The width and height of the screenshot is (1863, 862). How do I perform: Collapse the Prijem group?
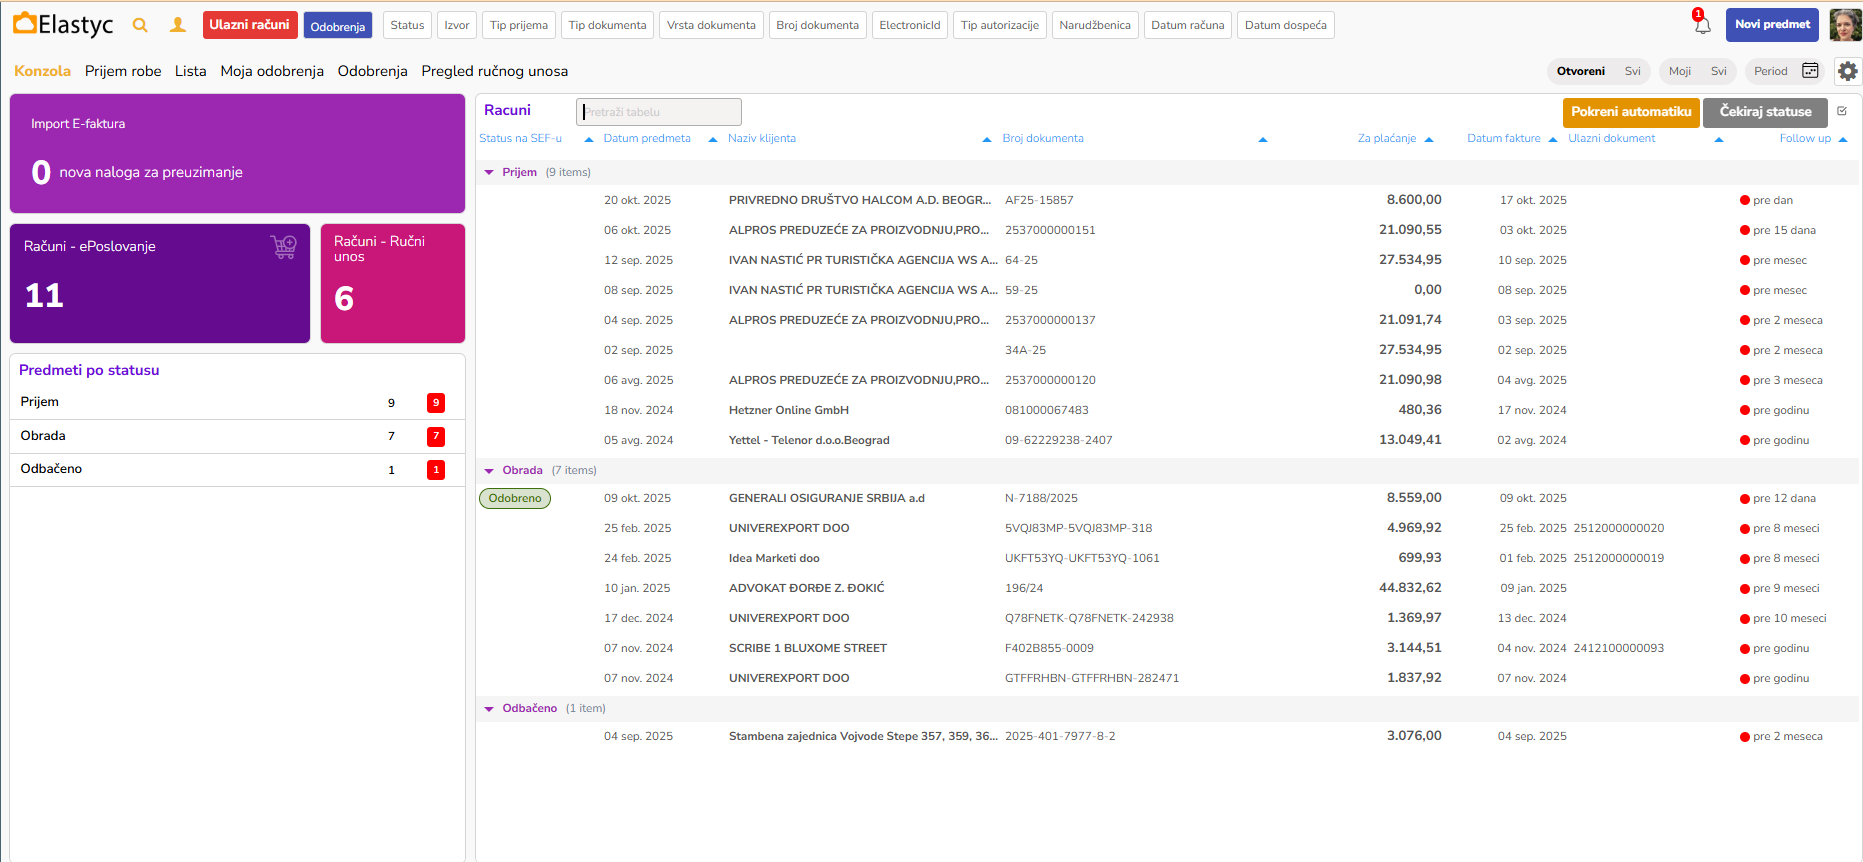click(x=489, y=173)
